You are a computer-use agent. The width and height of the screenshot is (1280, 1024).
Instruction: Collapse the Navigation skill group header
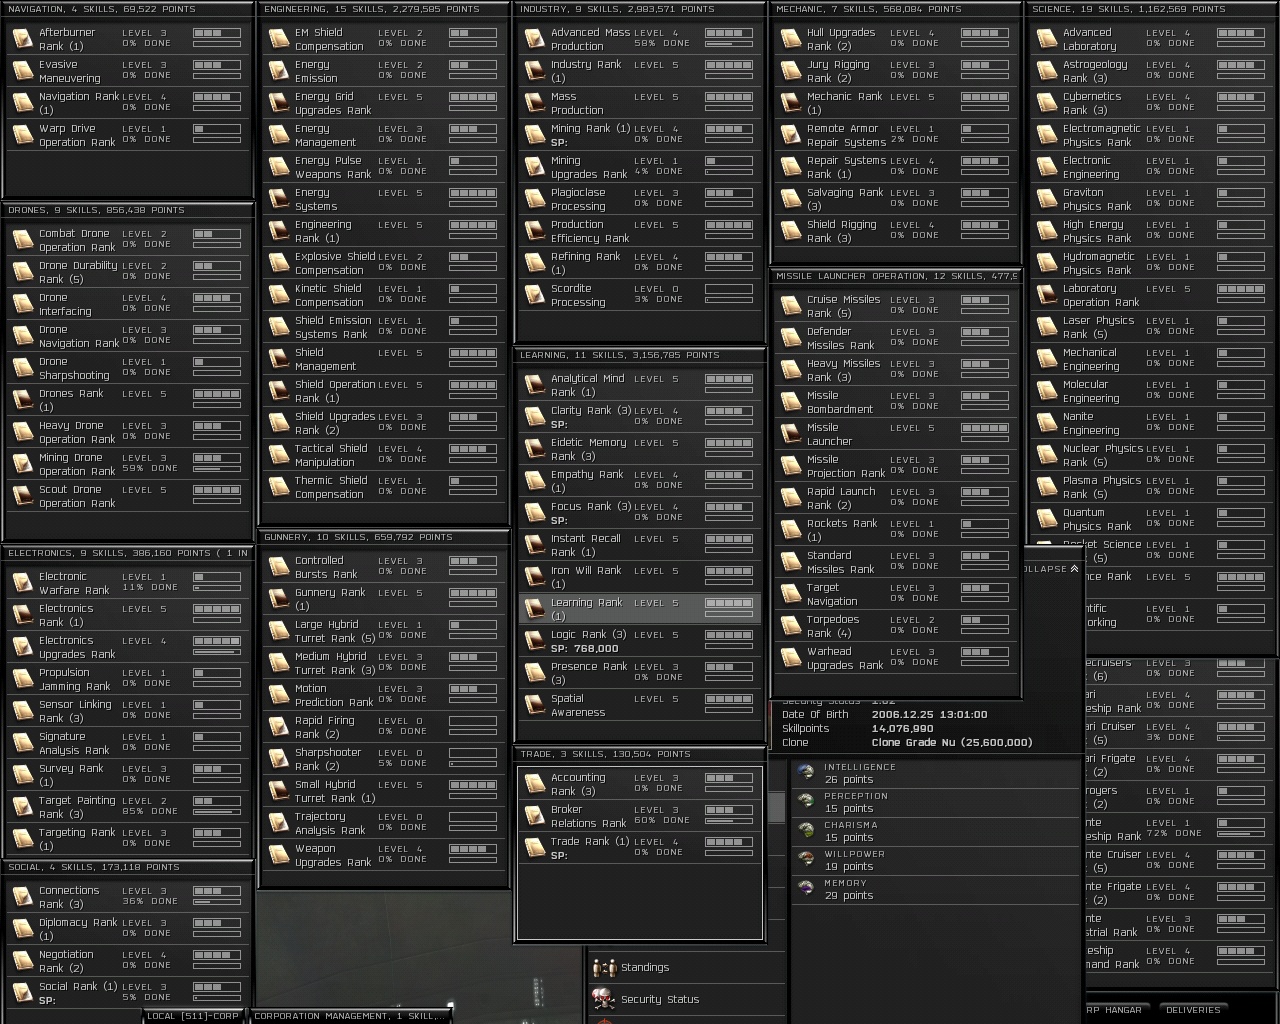click(127, 9)
